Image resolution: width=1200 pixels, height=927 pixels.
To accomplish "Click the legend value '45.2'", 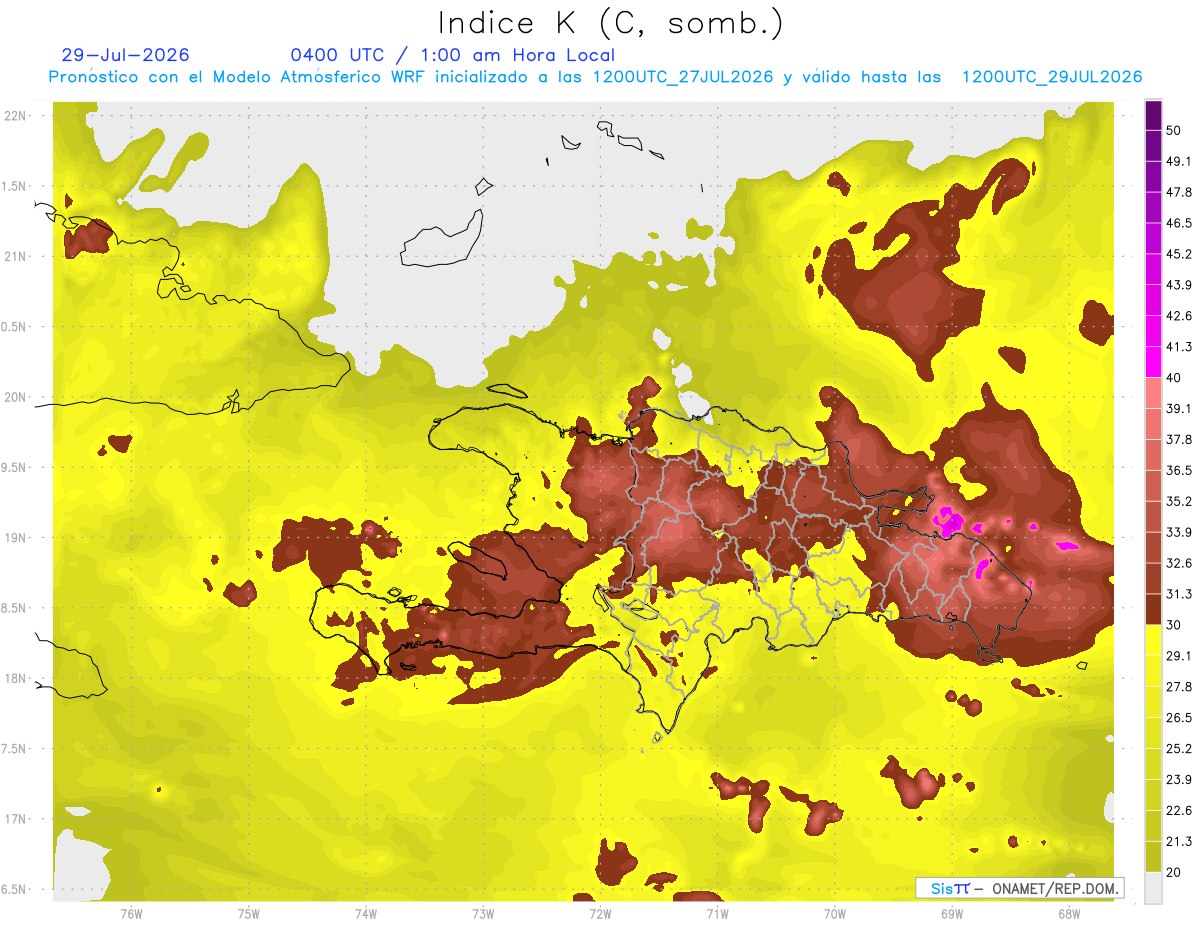I will pos(1179,254).
